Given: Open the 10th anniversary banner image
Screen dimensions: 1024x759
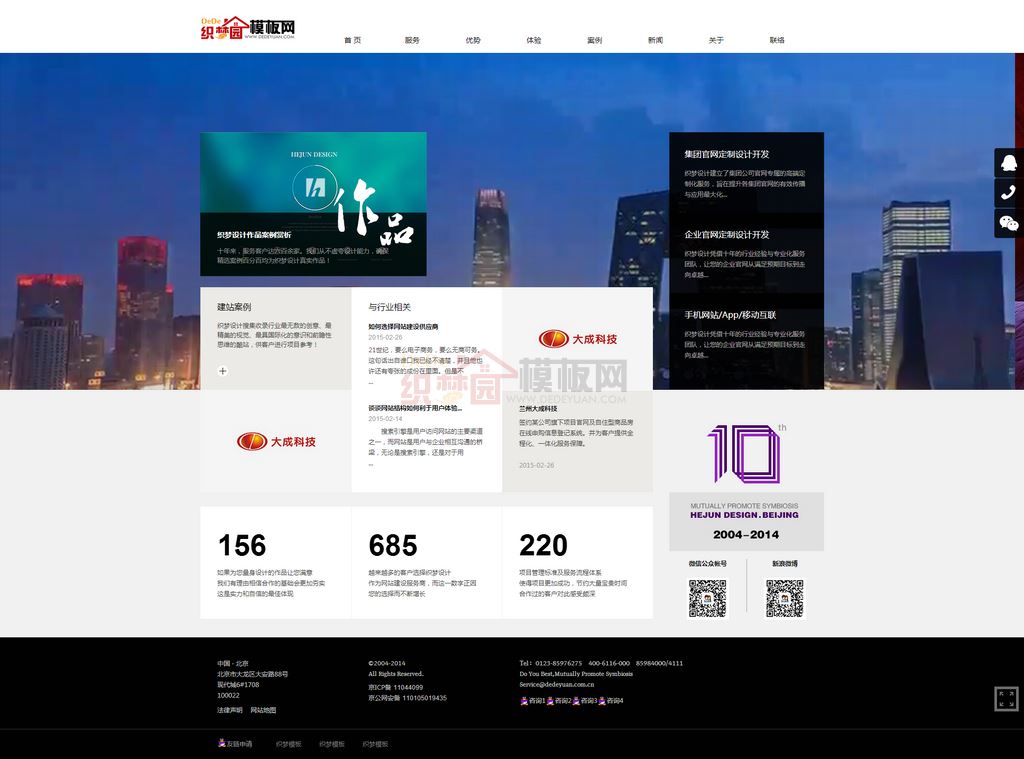Looking at the screenshot, I should (x=746, y=485).
